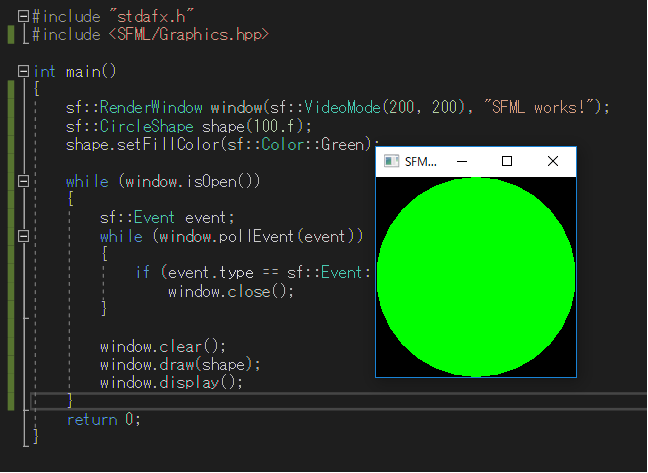Close the SFML works! window
The width and height of the screenshot is (648, 473).
(553, 161)
